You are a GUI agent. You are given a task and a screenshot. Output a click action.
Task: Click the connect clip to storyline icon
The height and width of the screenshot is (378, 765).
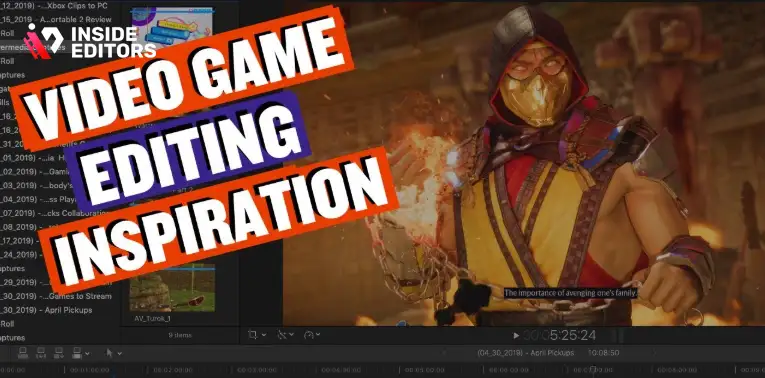click(22, 353)
